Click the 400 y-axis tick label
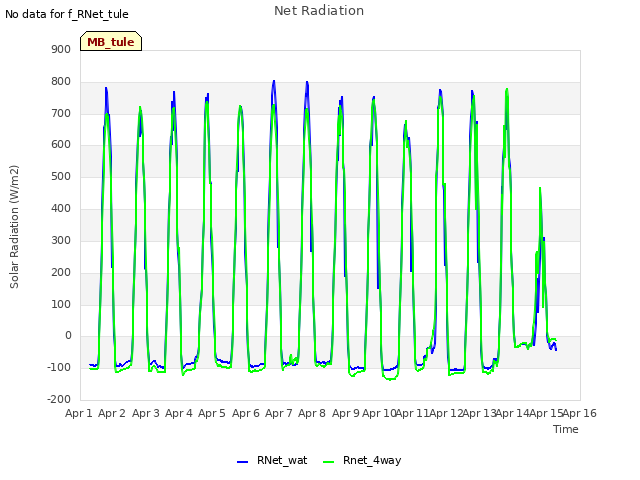 pyautogui.click(x=61, y=209)
